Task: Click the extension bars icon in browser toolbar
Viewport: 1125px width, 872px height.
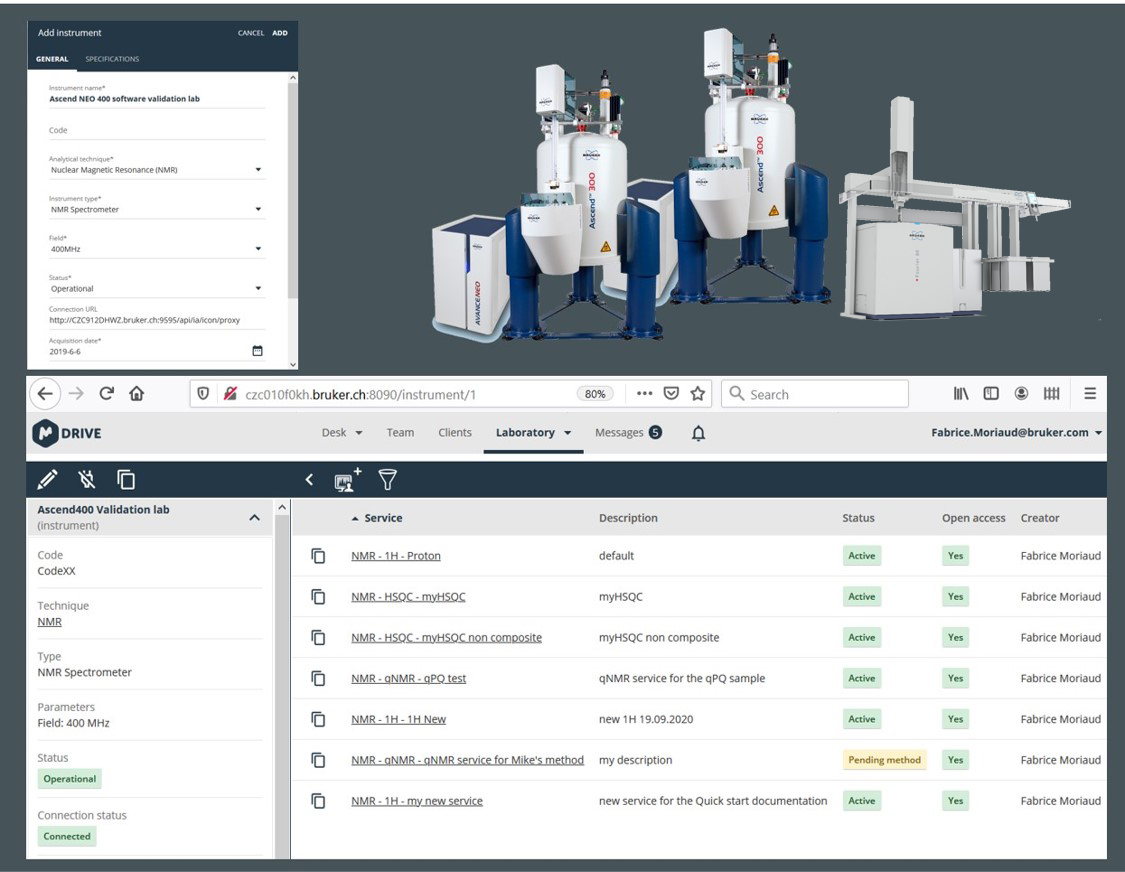Action: tap(1051, 393)
